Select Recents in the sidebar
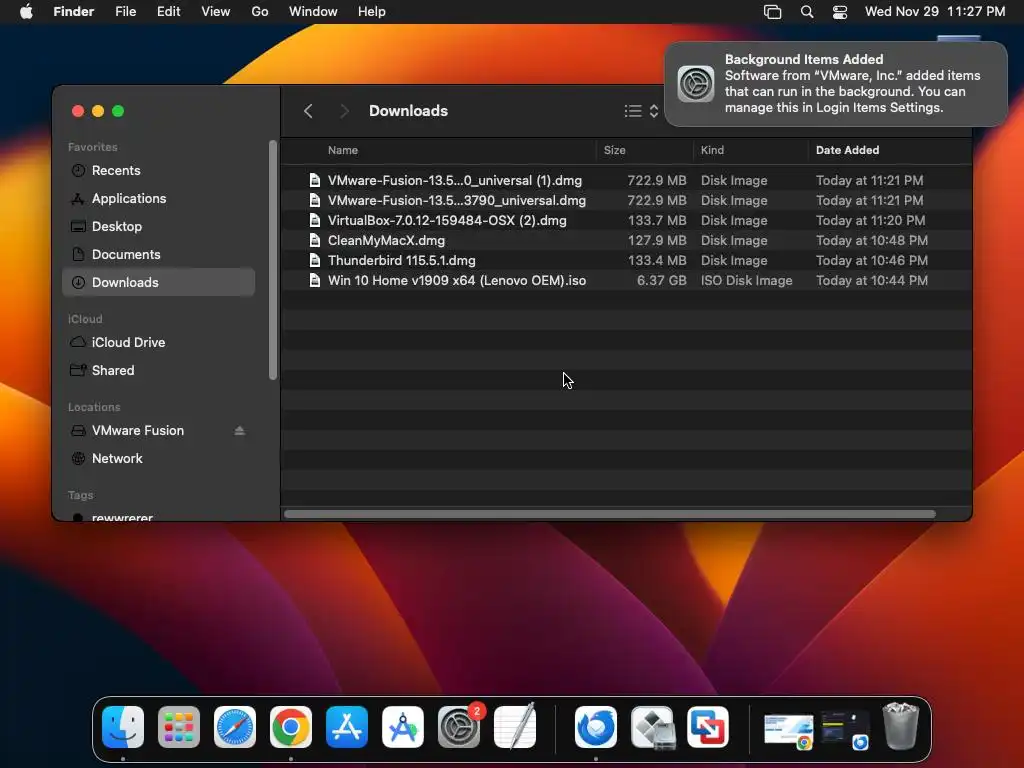1024x768 pixels. [158, 170]
